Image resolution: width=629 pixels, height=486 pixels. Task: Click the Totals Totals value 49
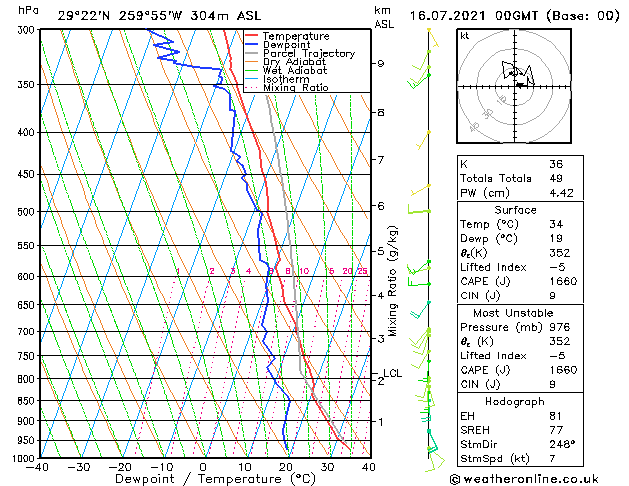point(556,178)
